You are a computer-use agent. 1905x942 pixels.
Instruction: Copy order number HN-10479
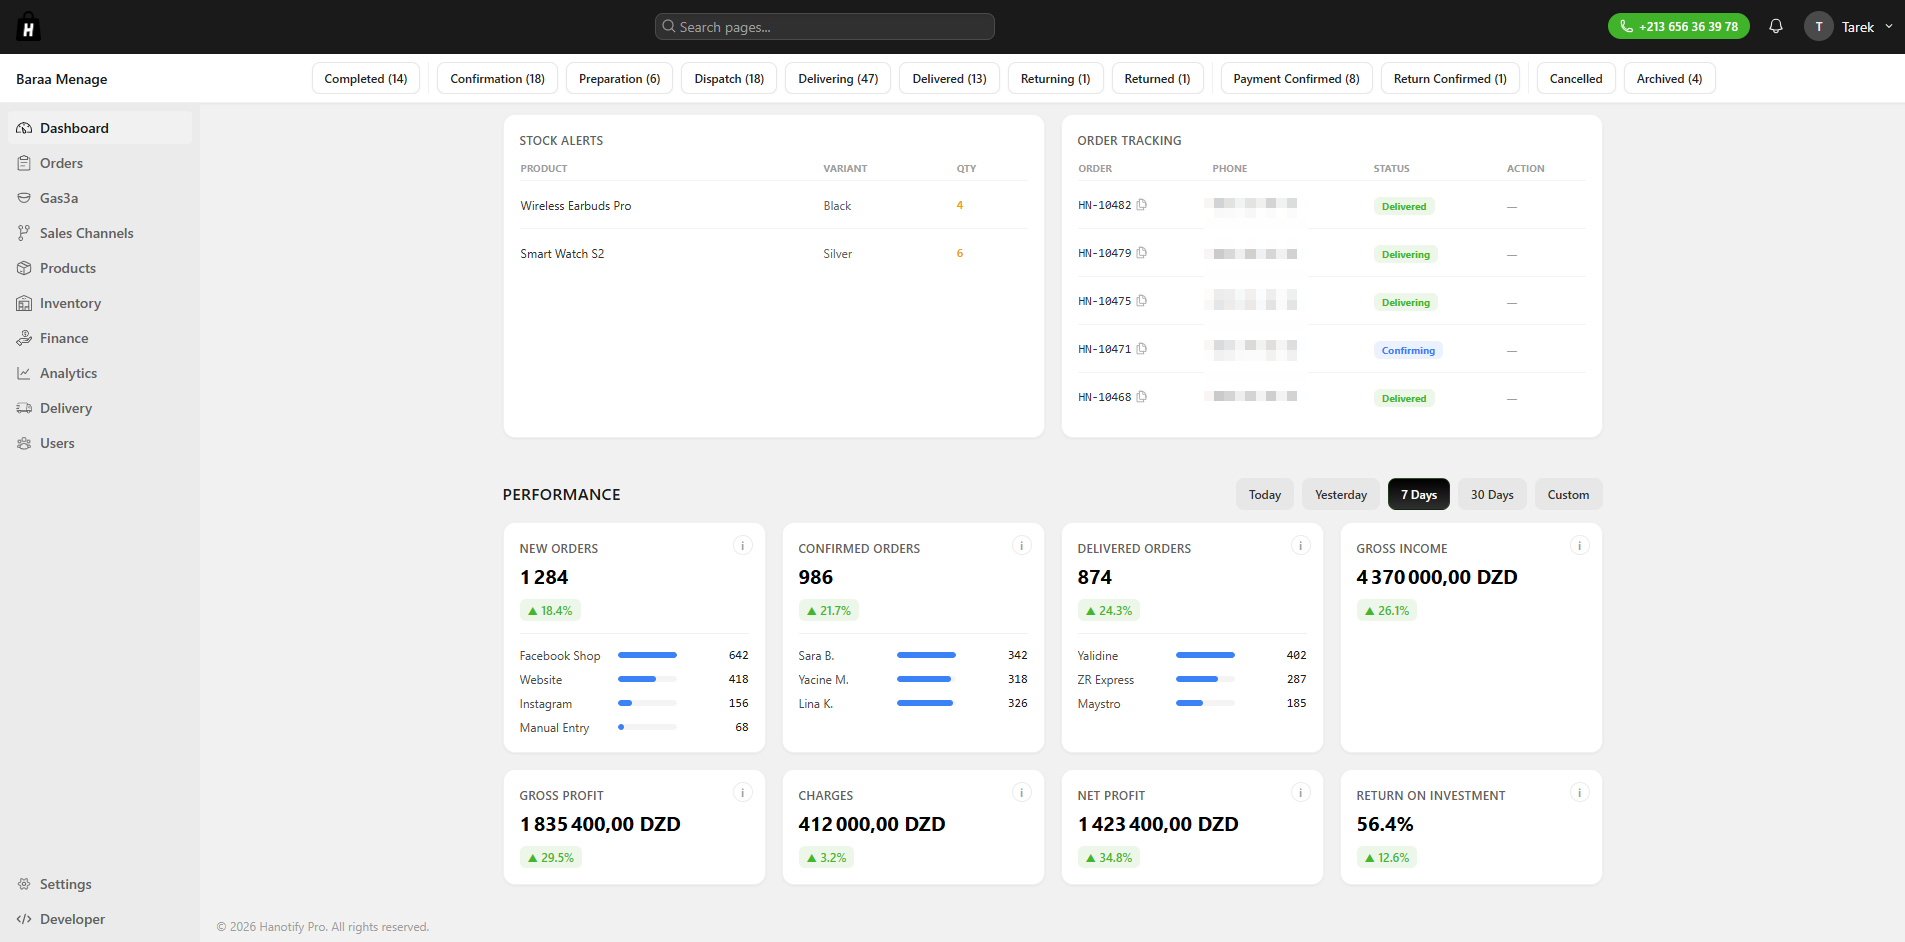1141,253
